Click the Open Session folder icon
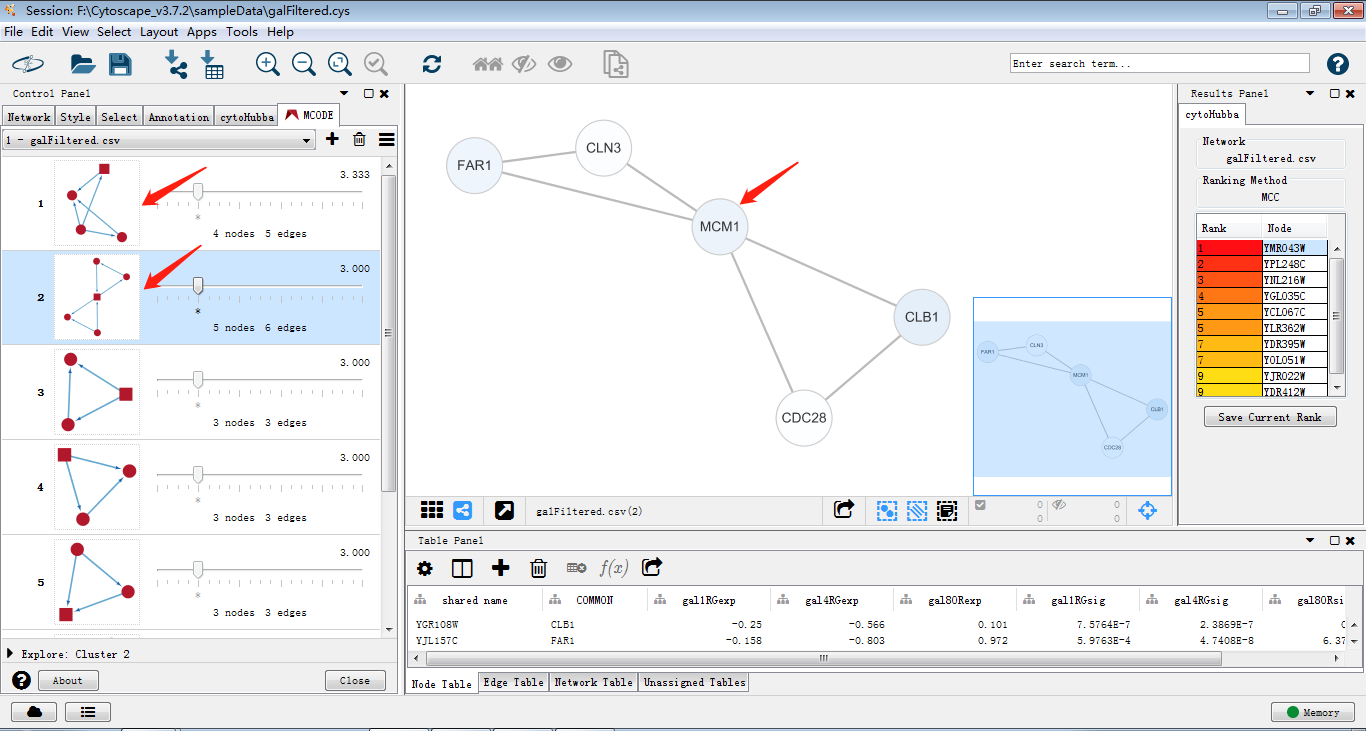Viewport: 1366px width, 731px height. click(83, 65)
